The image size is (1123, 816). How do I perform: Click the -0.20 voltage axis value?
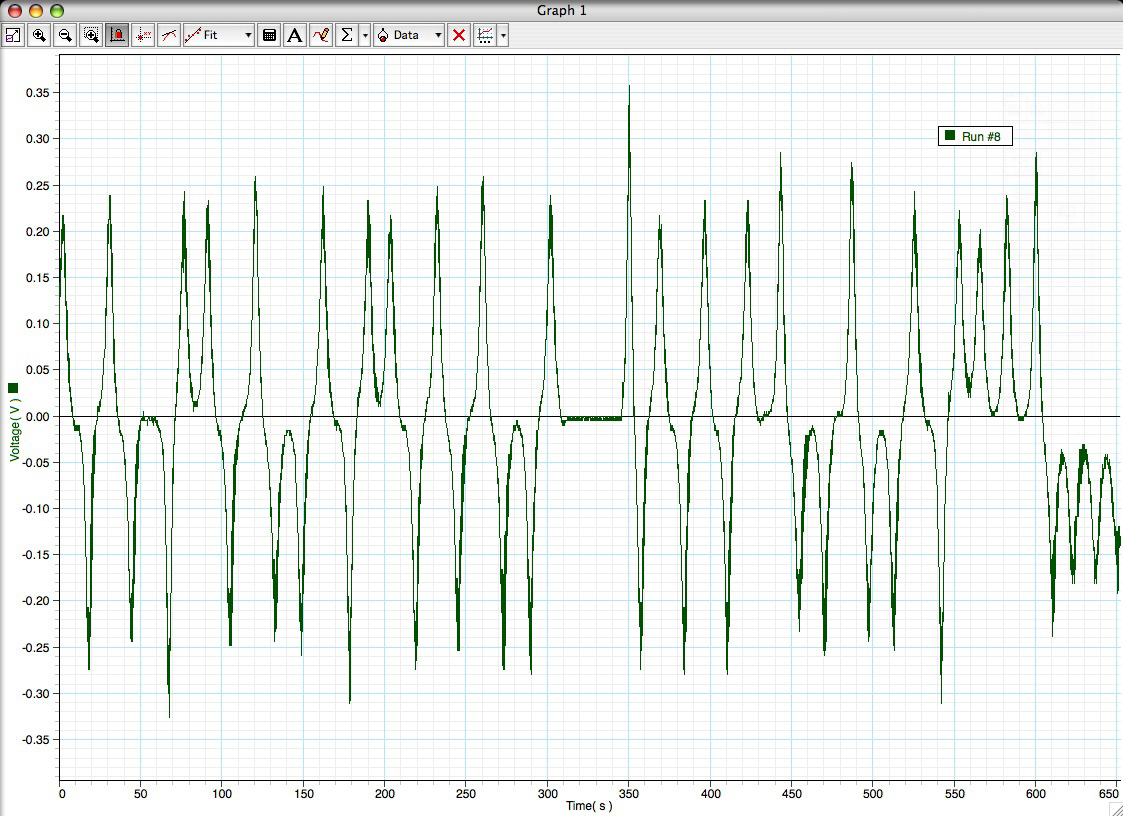[x=36, y=601]
